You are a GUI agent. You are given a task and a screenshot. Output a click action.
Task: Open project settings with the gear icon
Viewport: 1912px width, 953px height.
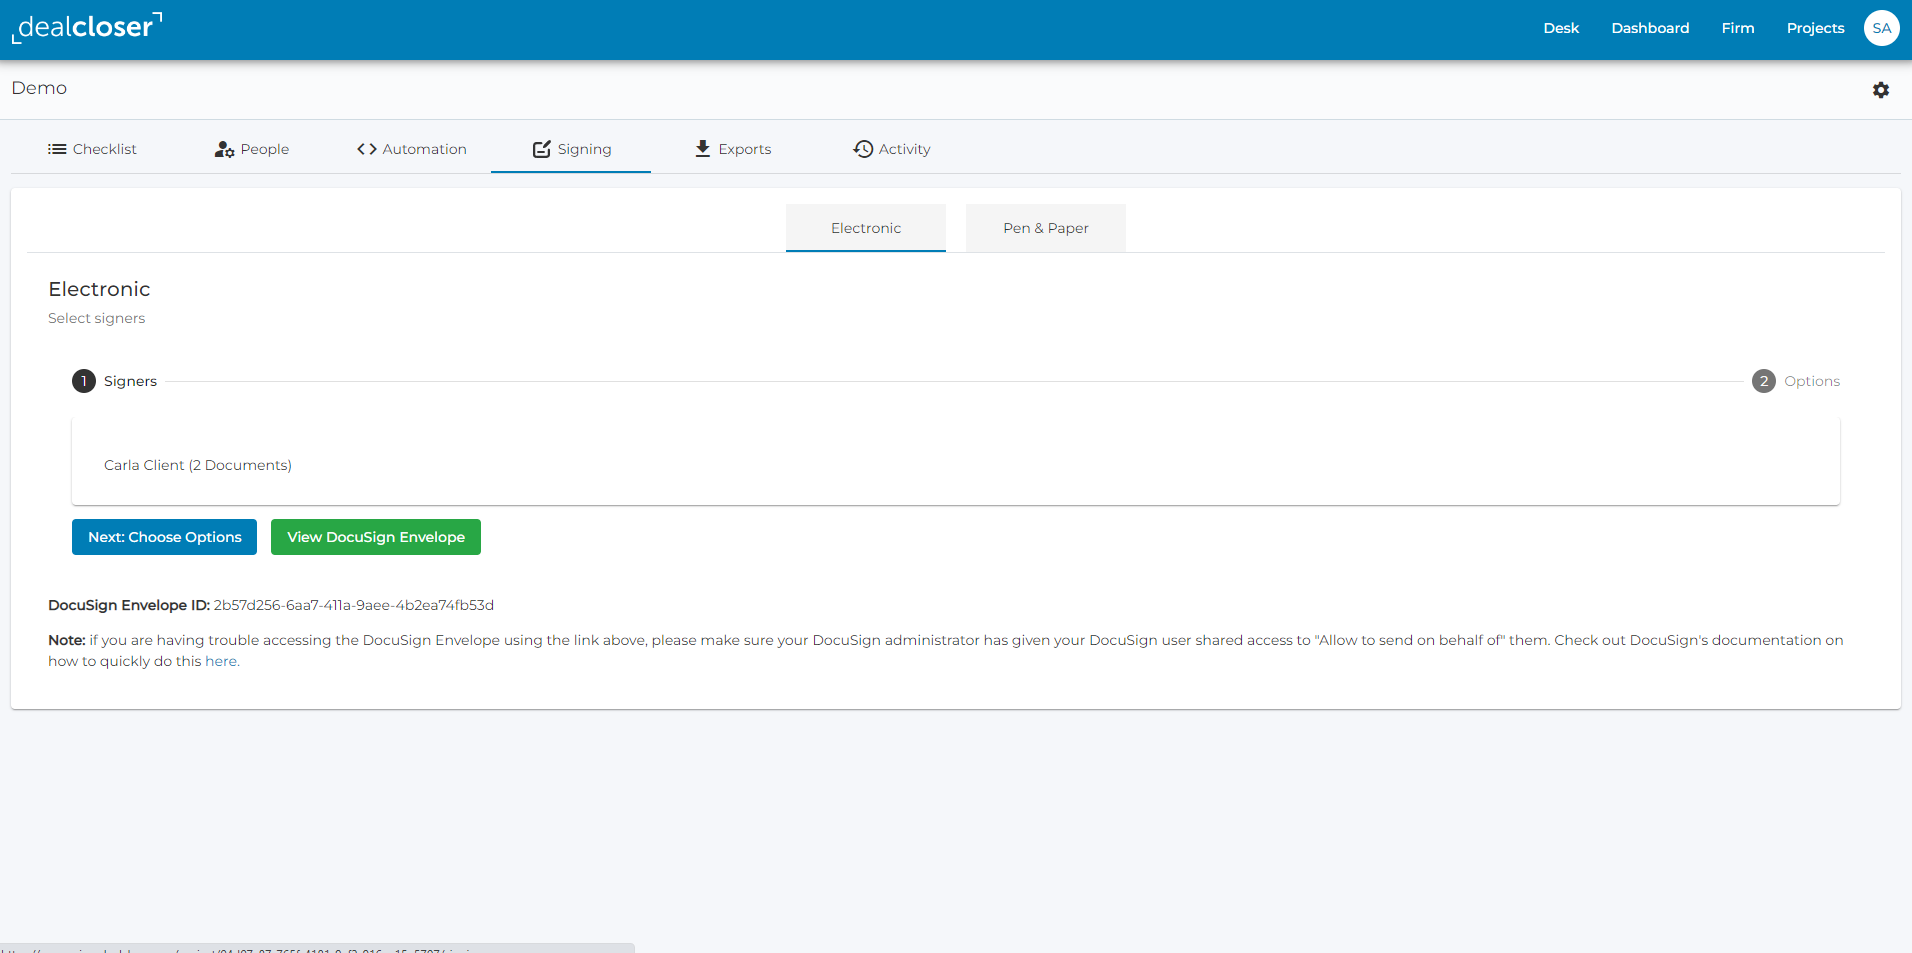tap(1881, 89)
